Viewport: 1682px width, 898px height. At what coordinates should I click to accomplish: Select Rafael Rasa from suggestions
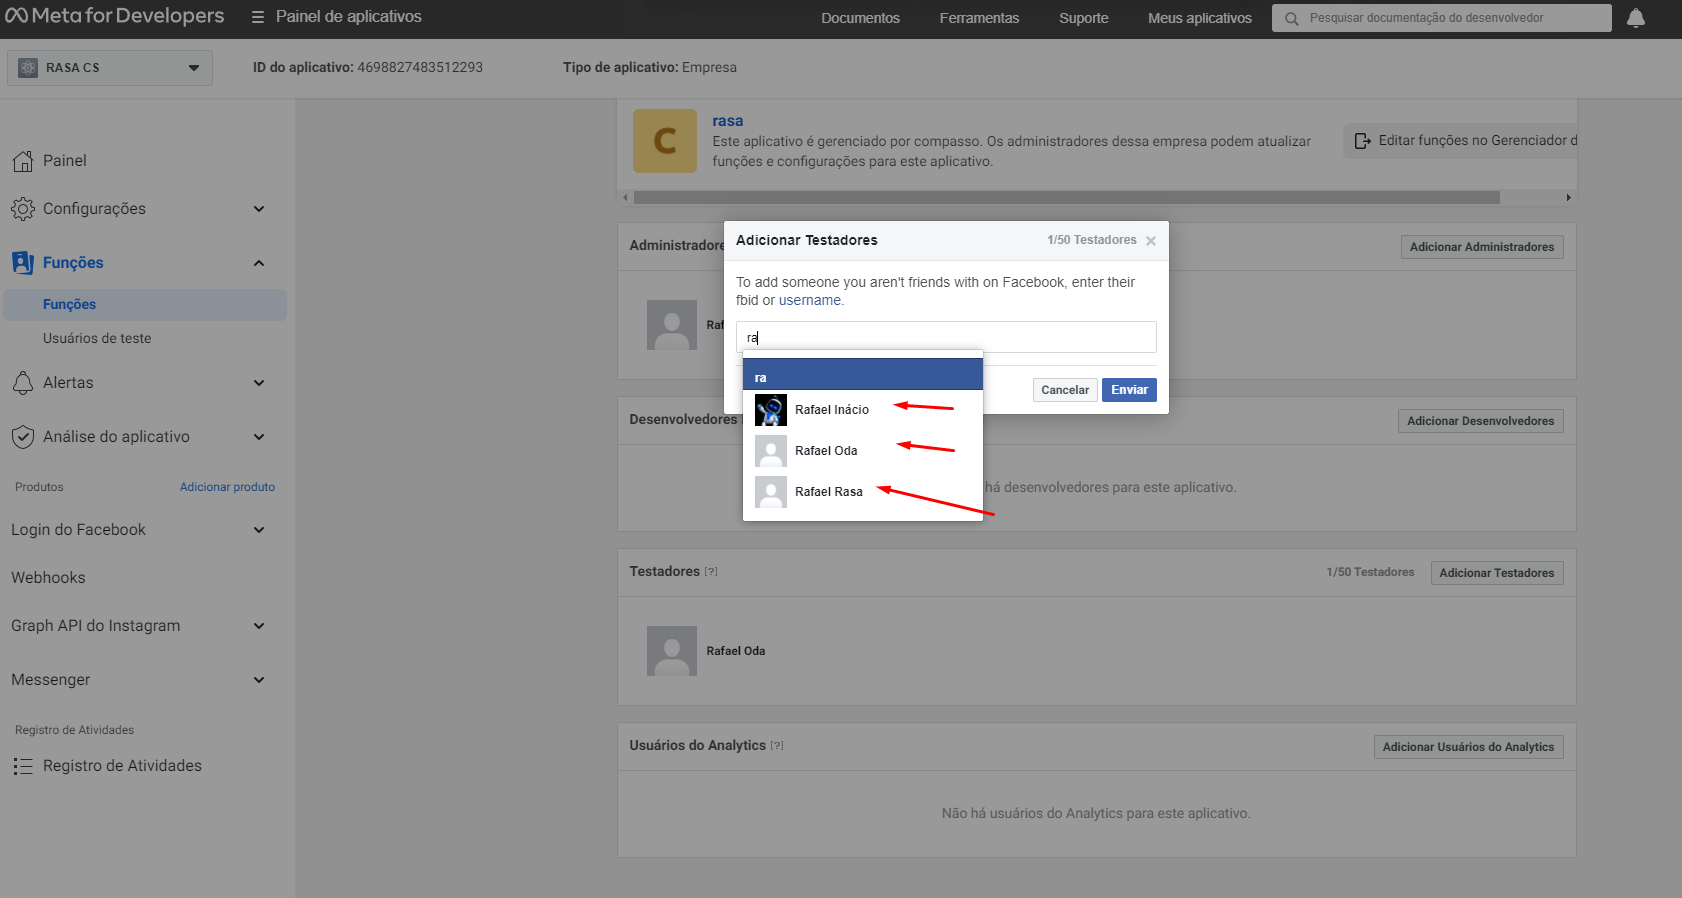point(863,492)
